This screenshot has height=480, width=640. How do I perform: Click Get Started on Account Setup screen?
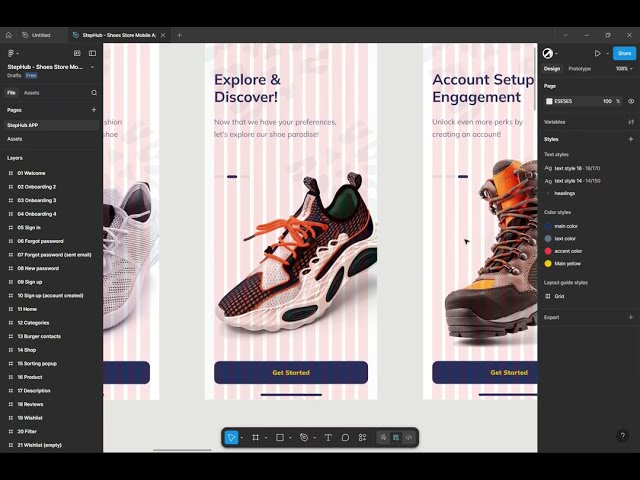485,372
